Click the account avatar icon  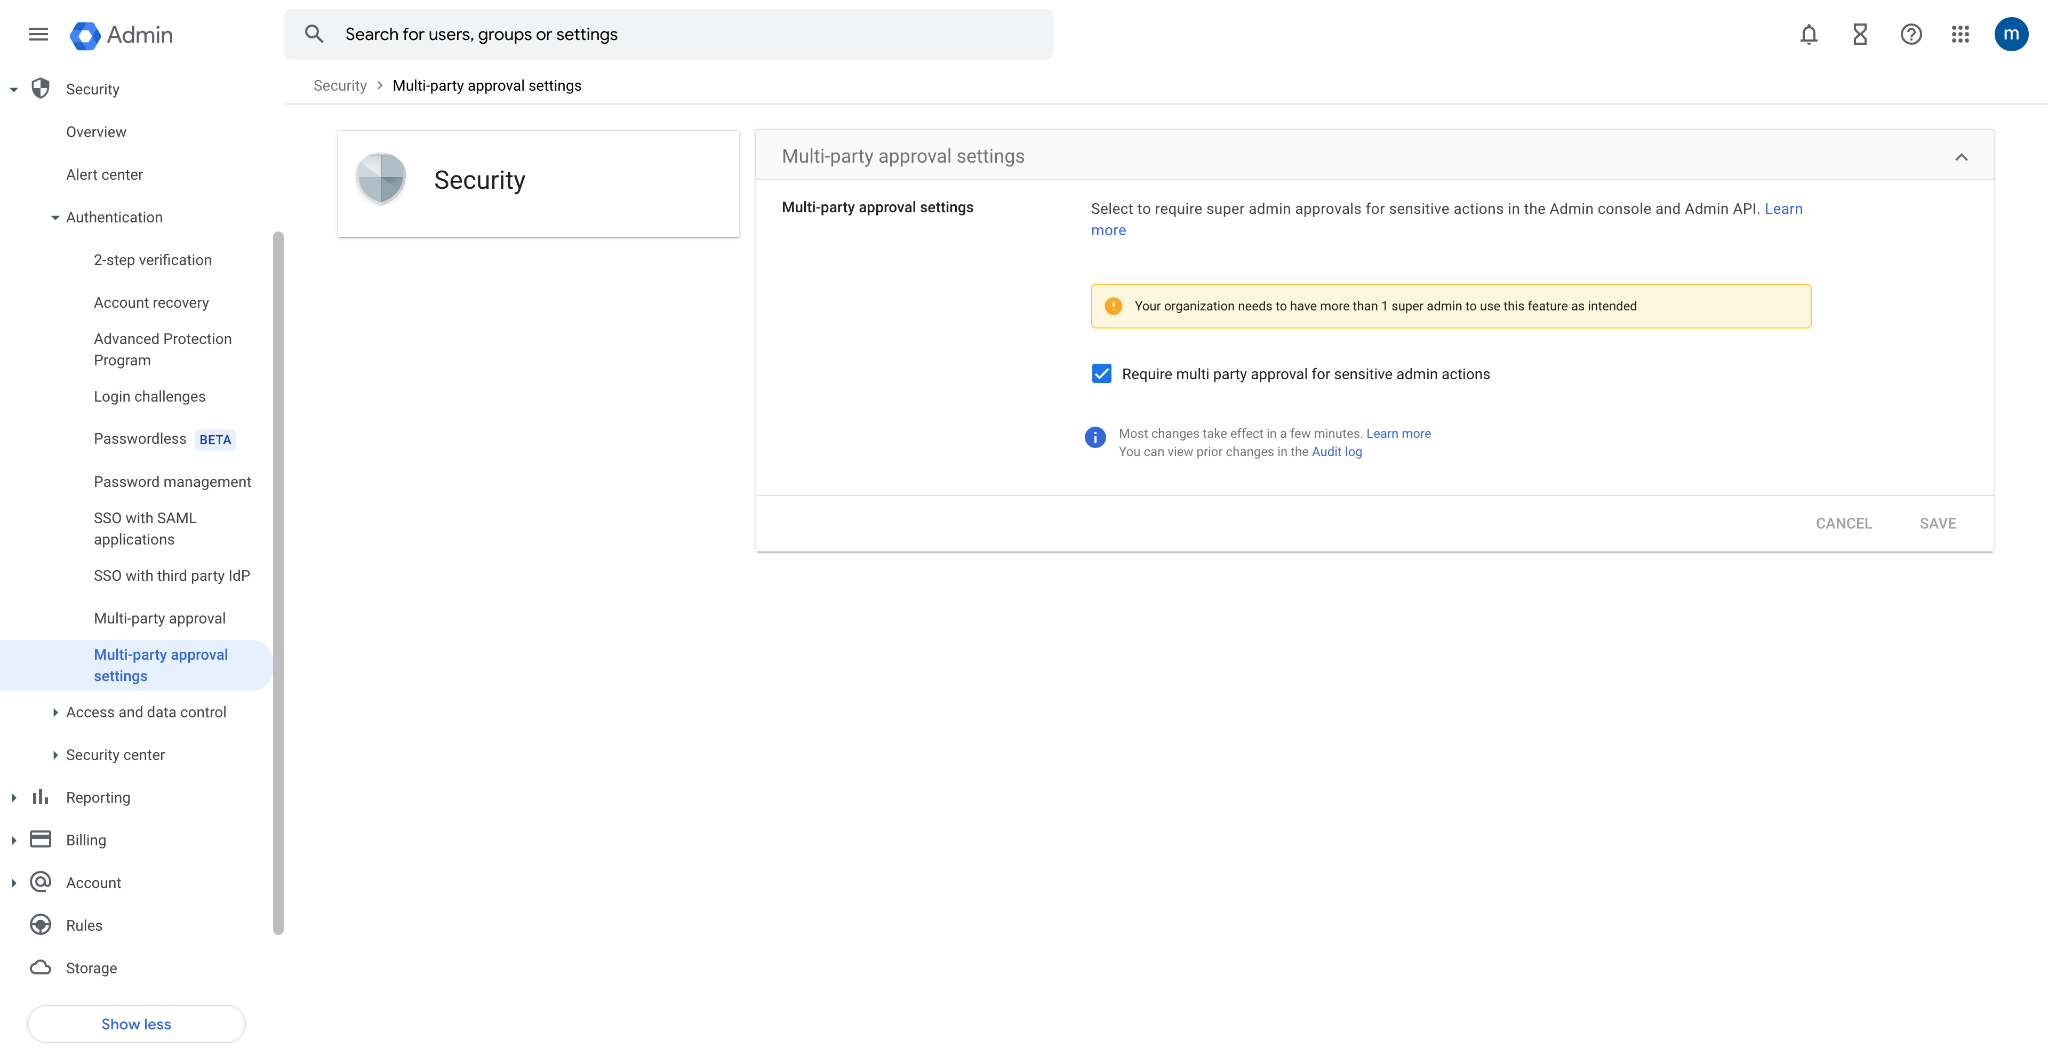tap(2010, 34)
